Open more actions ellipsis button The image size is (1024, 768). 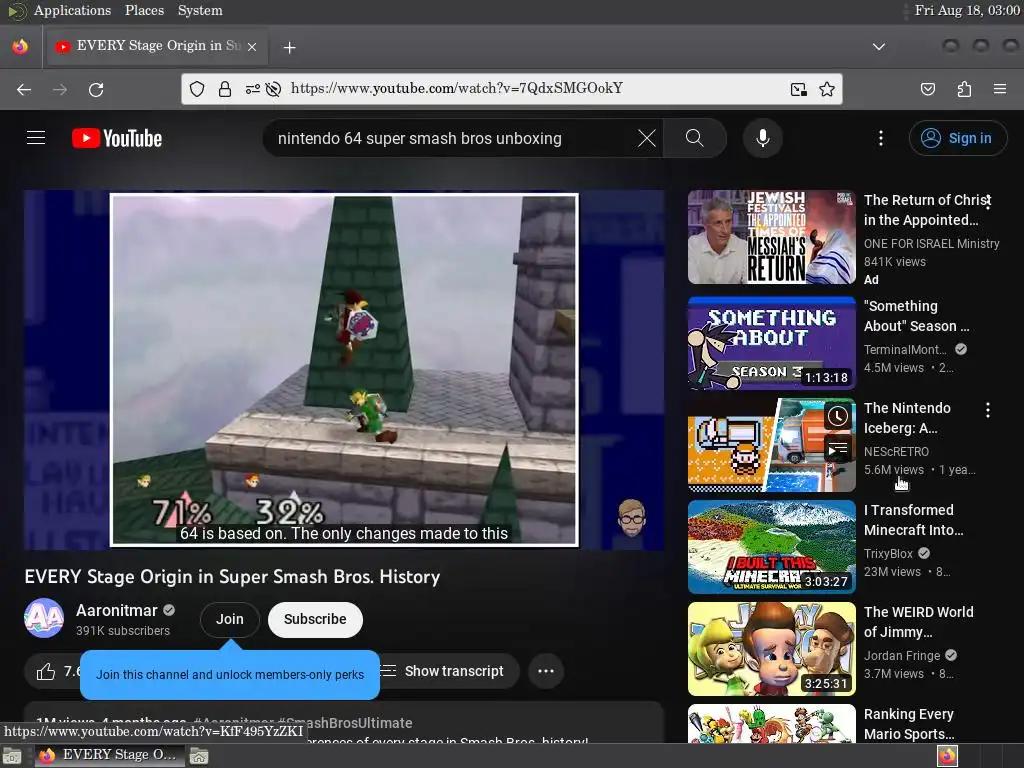coord(546,671)
